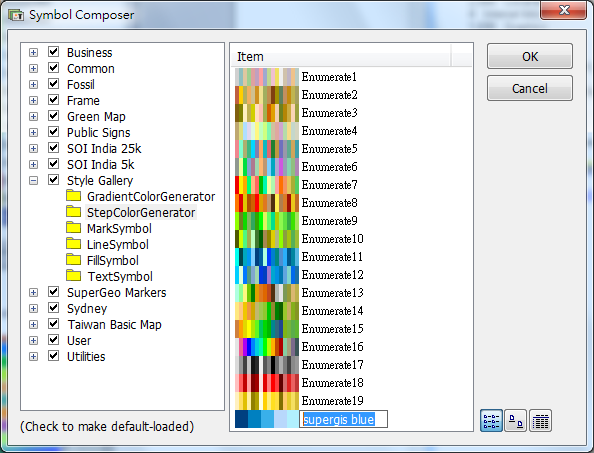The image size is (594, 453).
Task: Open the LineSymbol folder
Action: tap(117, 245)
